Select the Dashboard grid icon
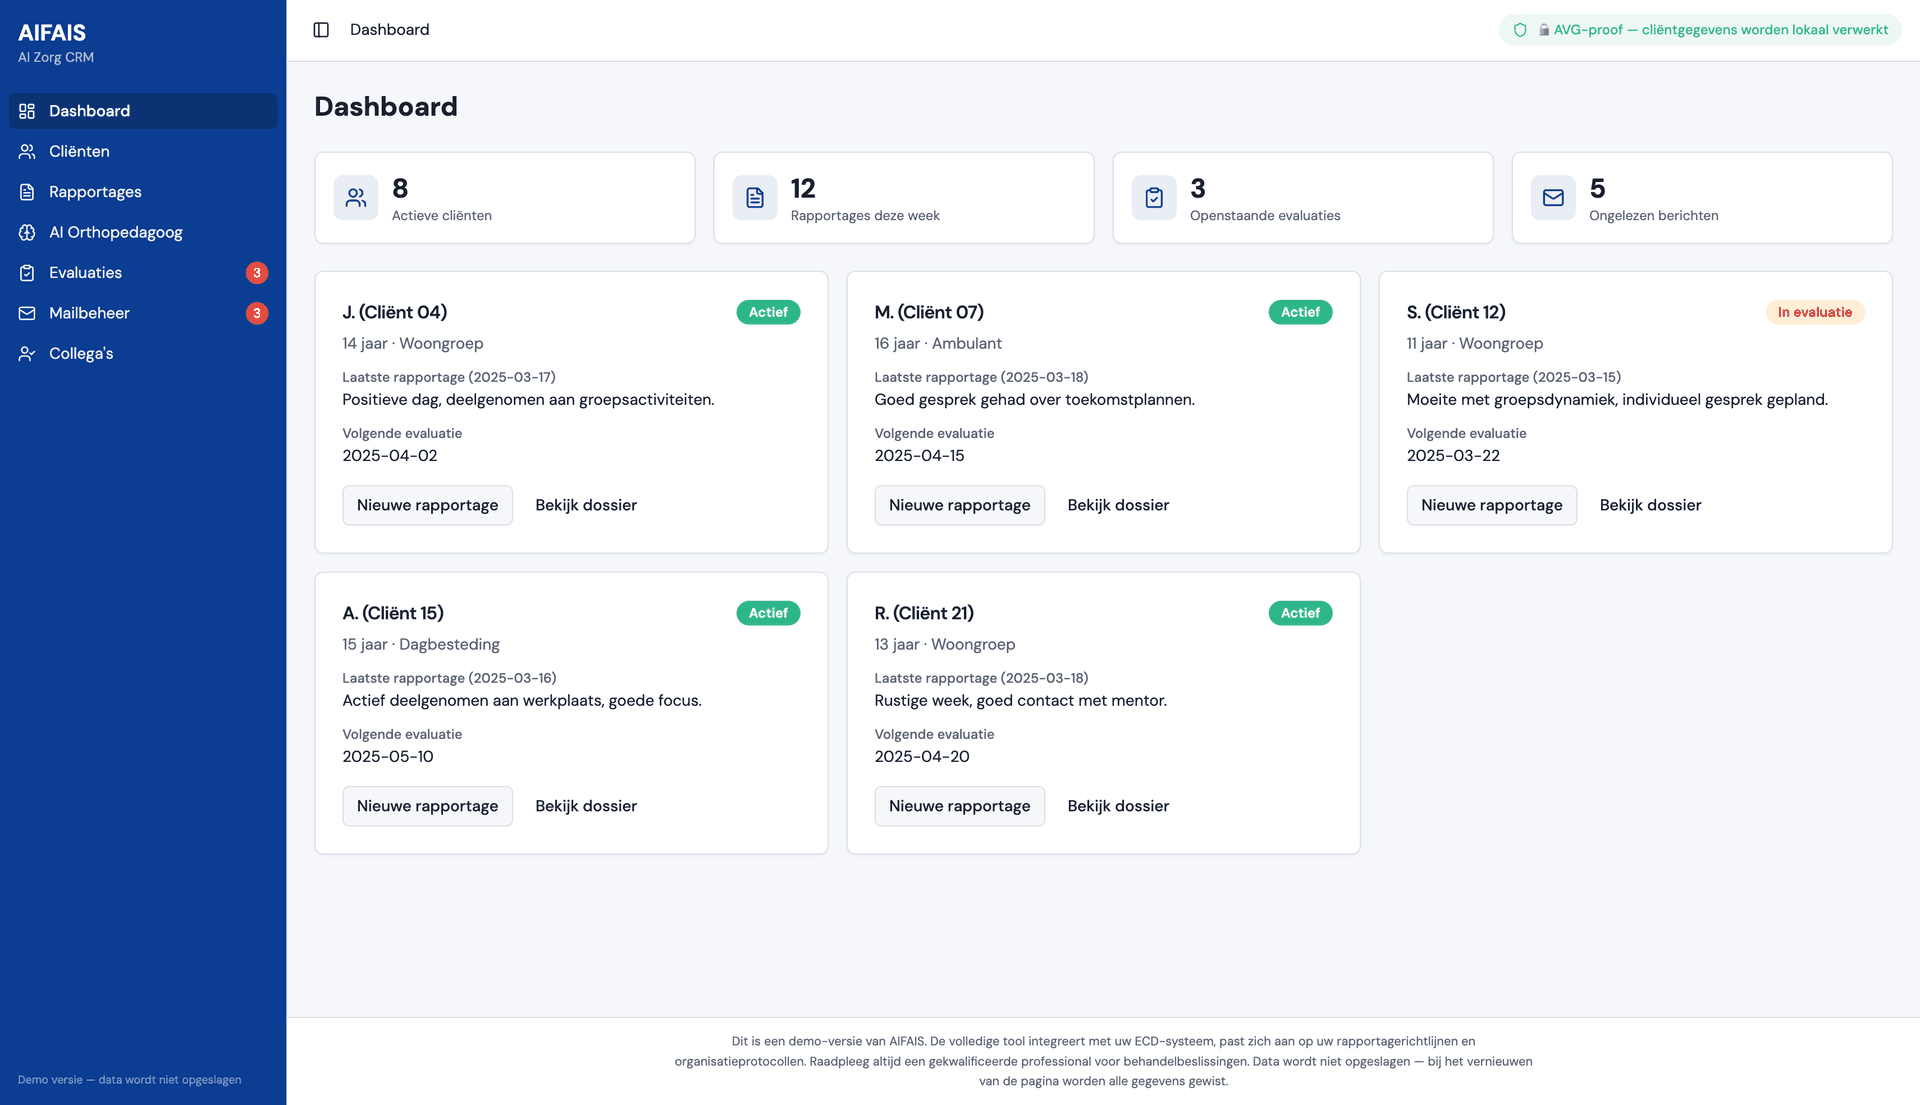Viewport: 1920px width, 1105px height. tap(27, 111)
